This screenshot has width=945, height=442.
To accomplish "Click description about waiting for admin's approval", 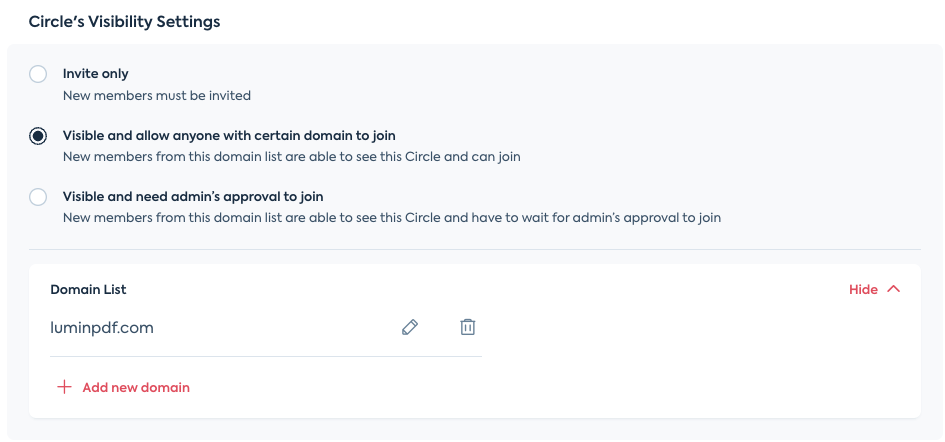I will pyautogui.click(x=392, y=217).
